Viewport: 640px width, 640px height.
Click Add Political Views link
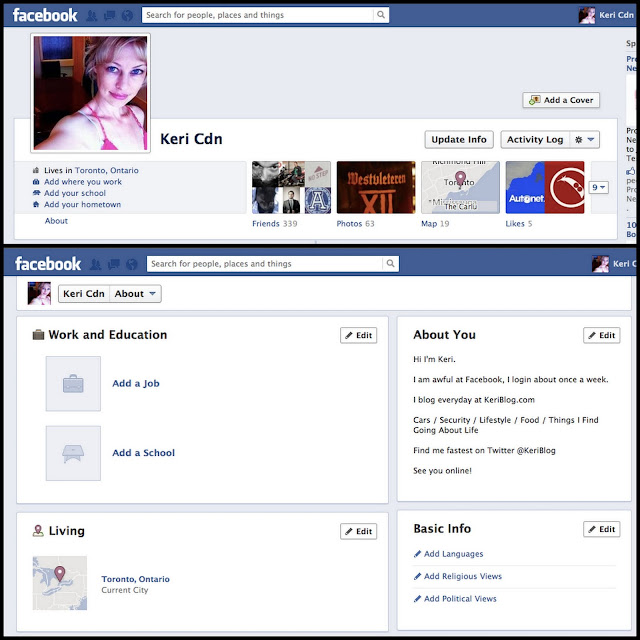coord(460,599)
